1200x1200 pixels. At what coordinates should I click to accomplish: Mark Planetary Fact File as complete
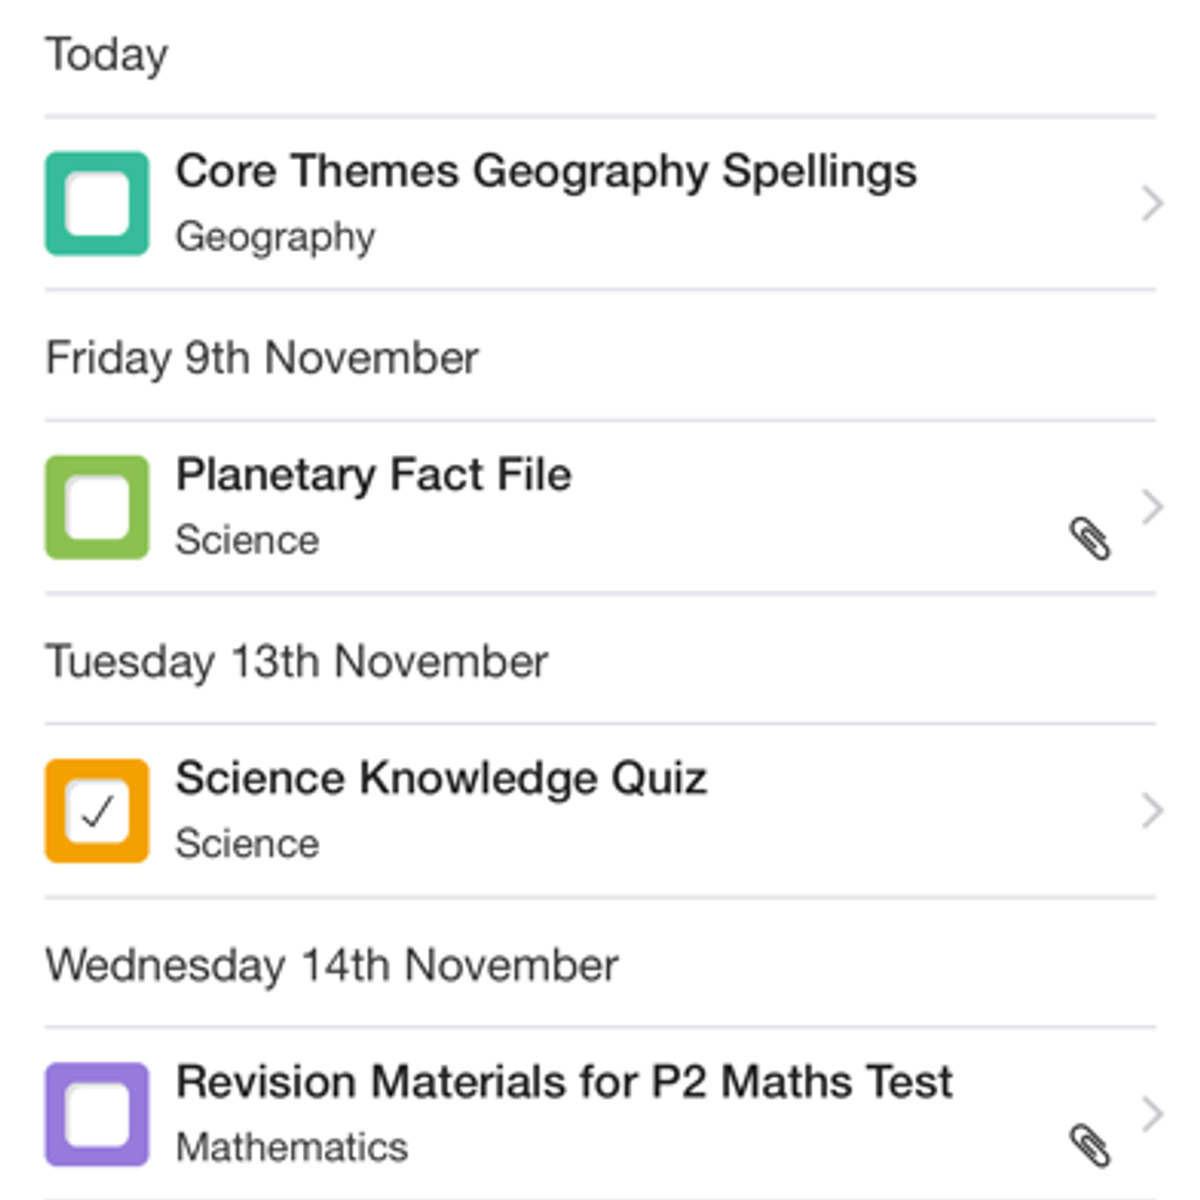click(97, 507)
